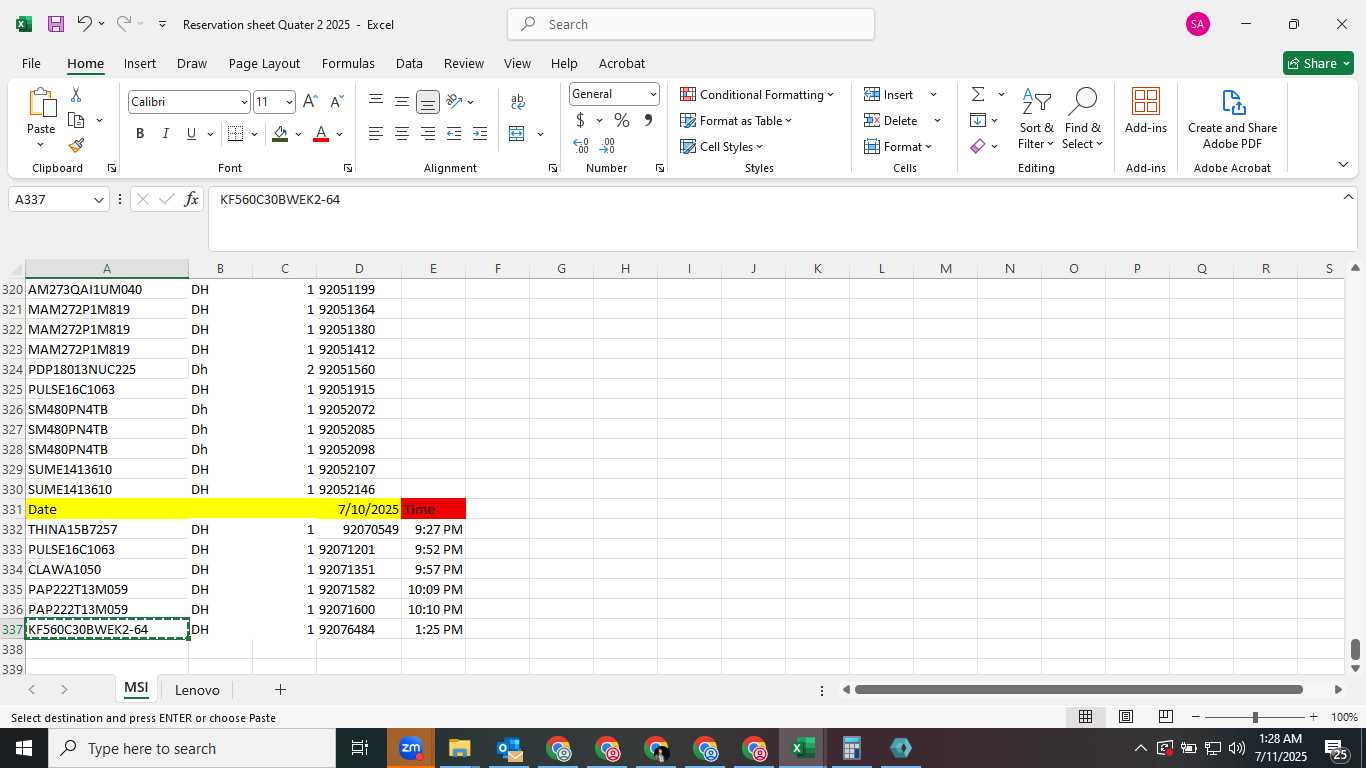
Task: Switch to the Page Layout tab
Action: pyautogui.click(x=264, y=63)
